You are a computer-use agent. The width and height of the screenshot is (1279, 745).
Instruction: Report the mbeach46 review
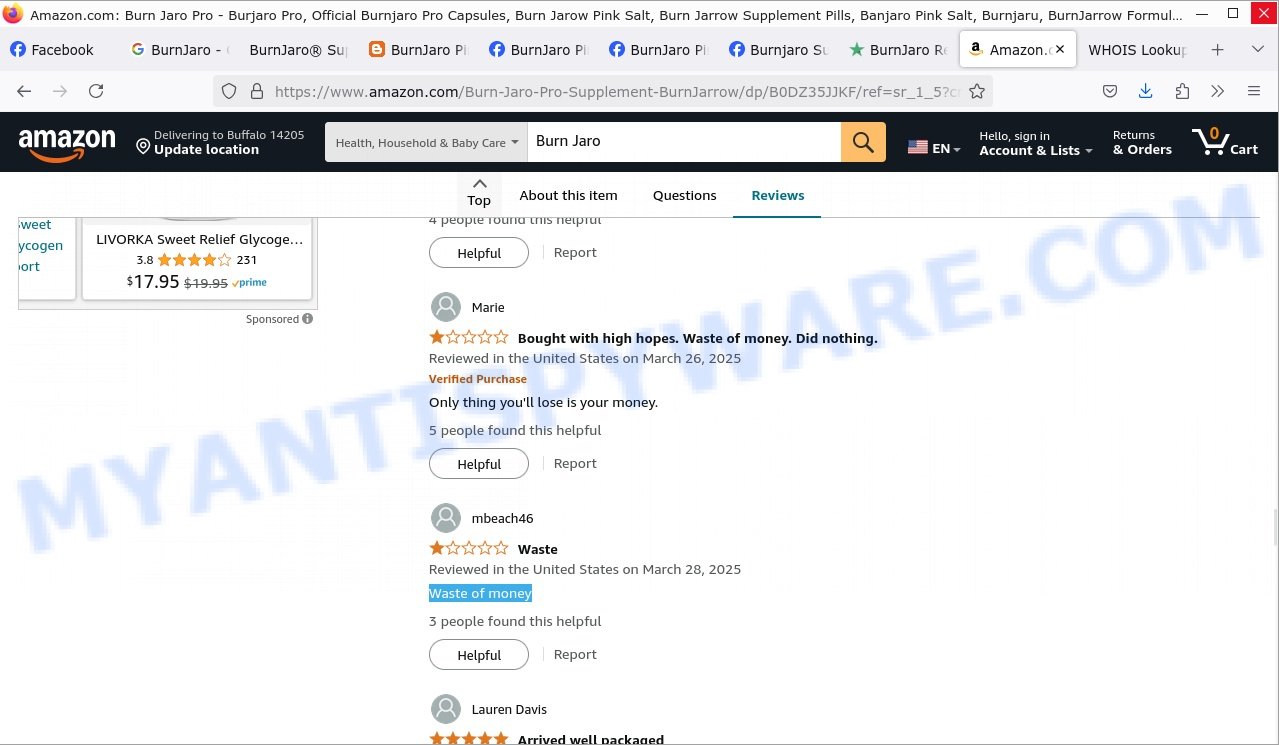575,654
